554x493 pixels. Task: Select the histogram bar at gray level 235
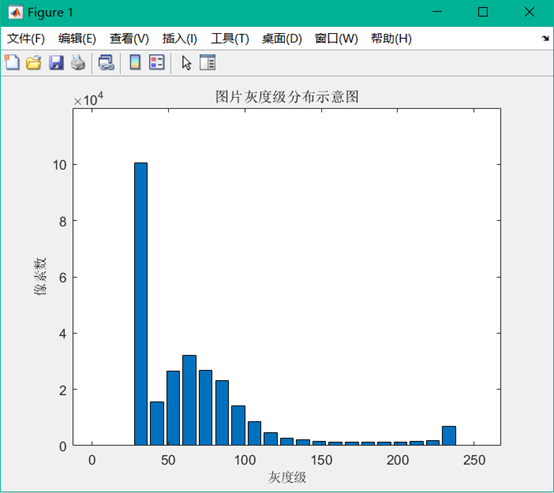point(449,436)
